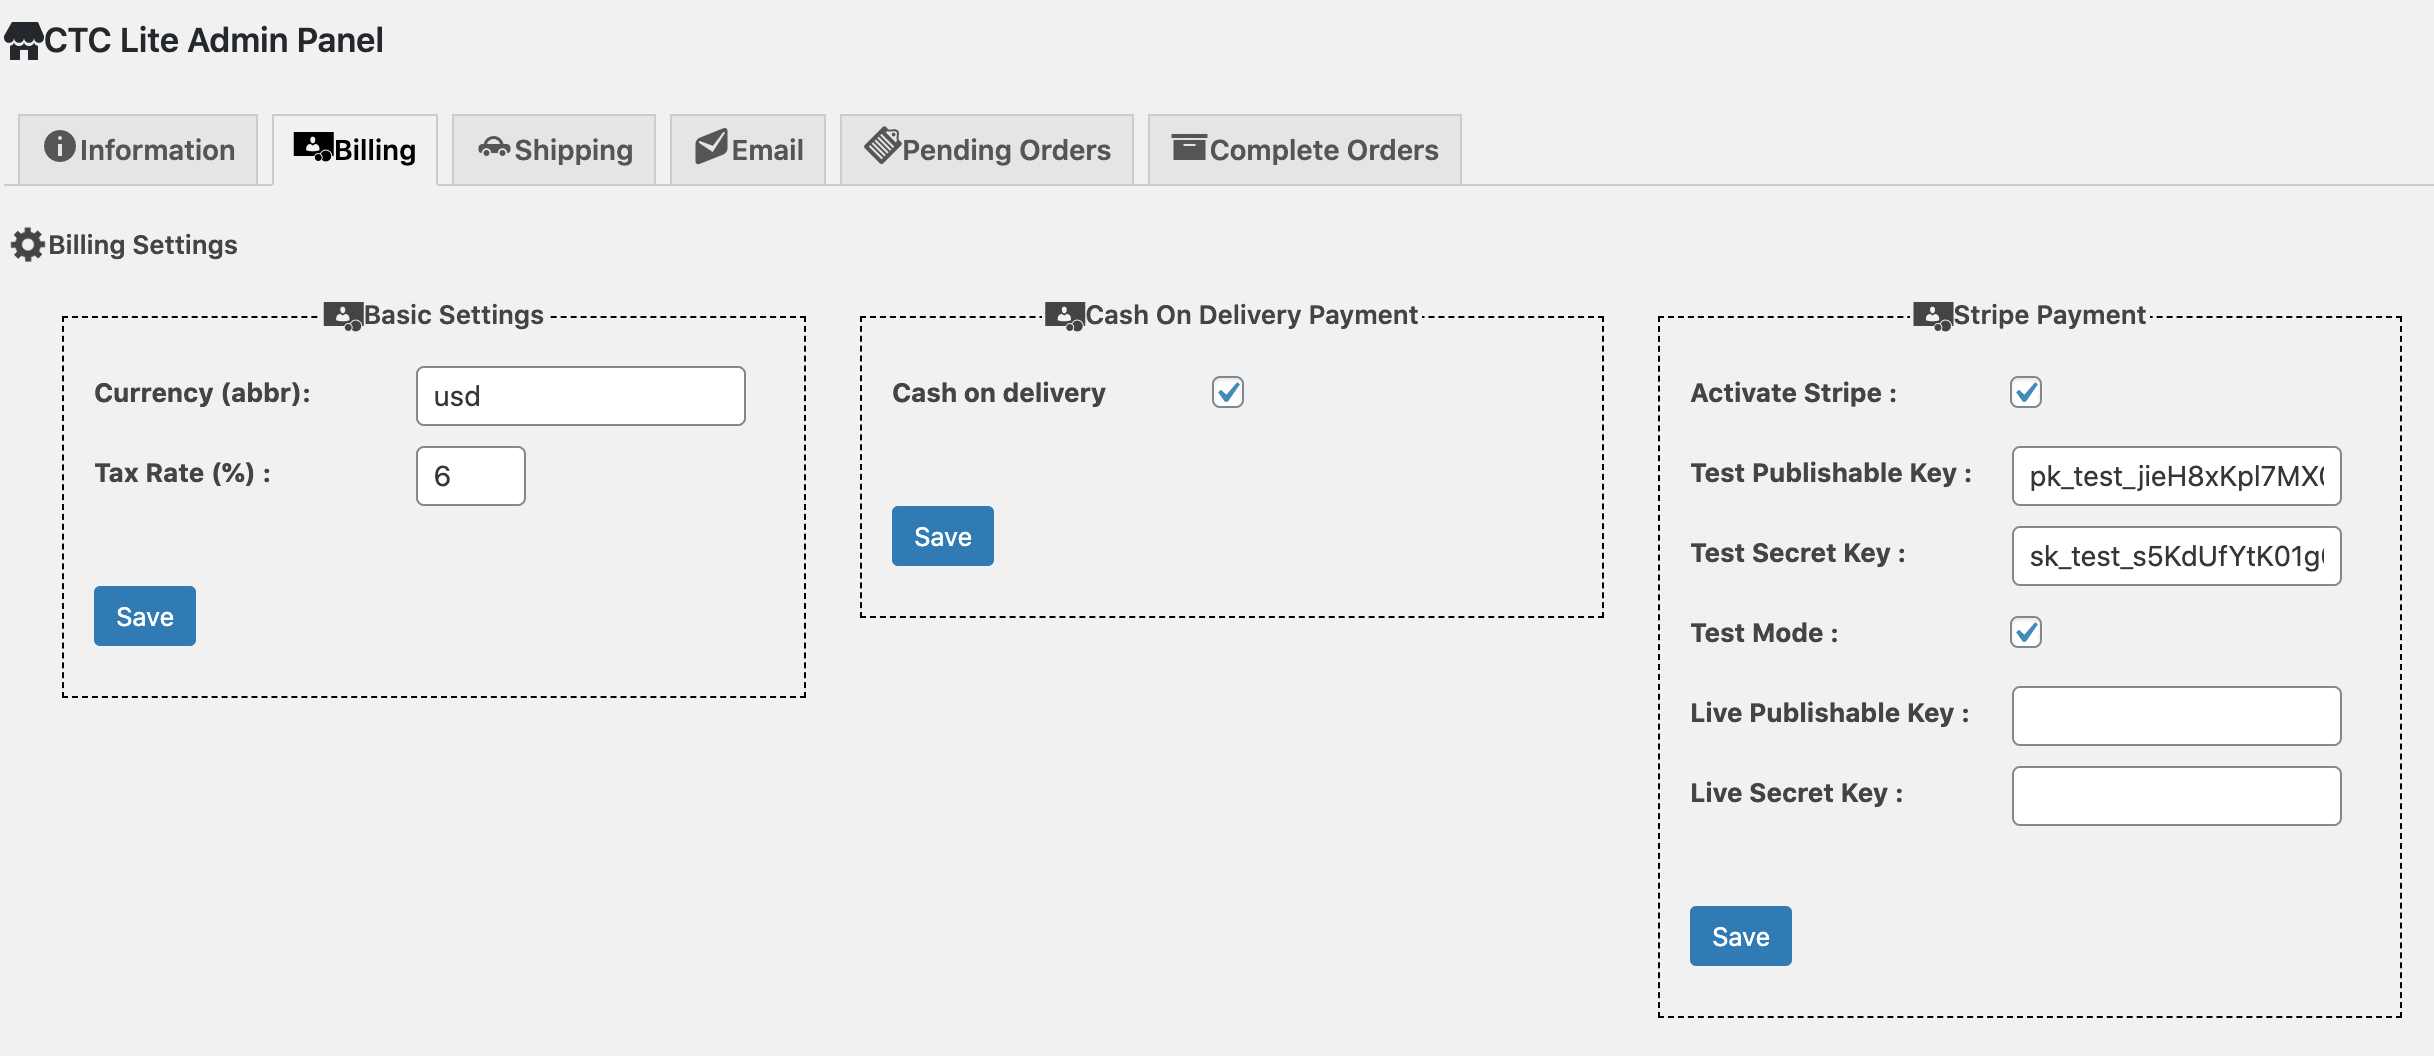Click the Cash On Delivery Payment header icon

pyautogui.click(x=1065, y=316)
